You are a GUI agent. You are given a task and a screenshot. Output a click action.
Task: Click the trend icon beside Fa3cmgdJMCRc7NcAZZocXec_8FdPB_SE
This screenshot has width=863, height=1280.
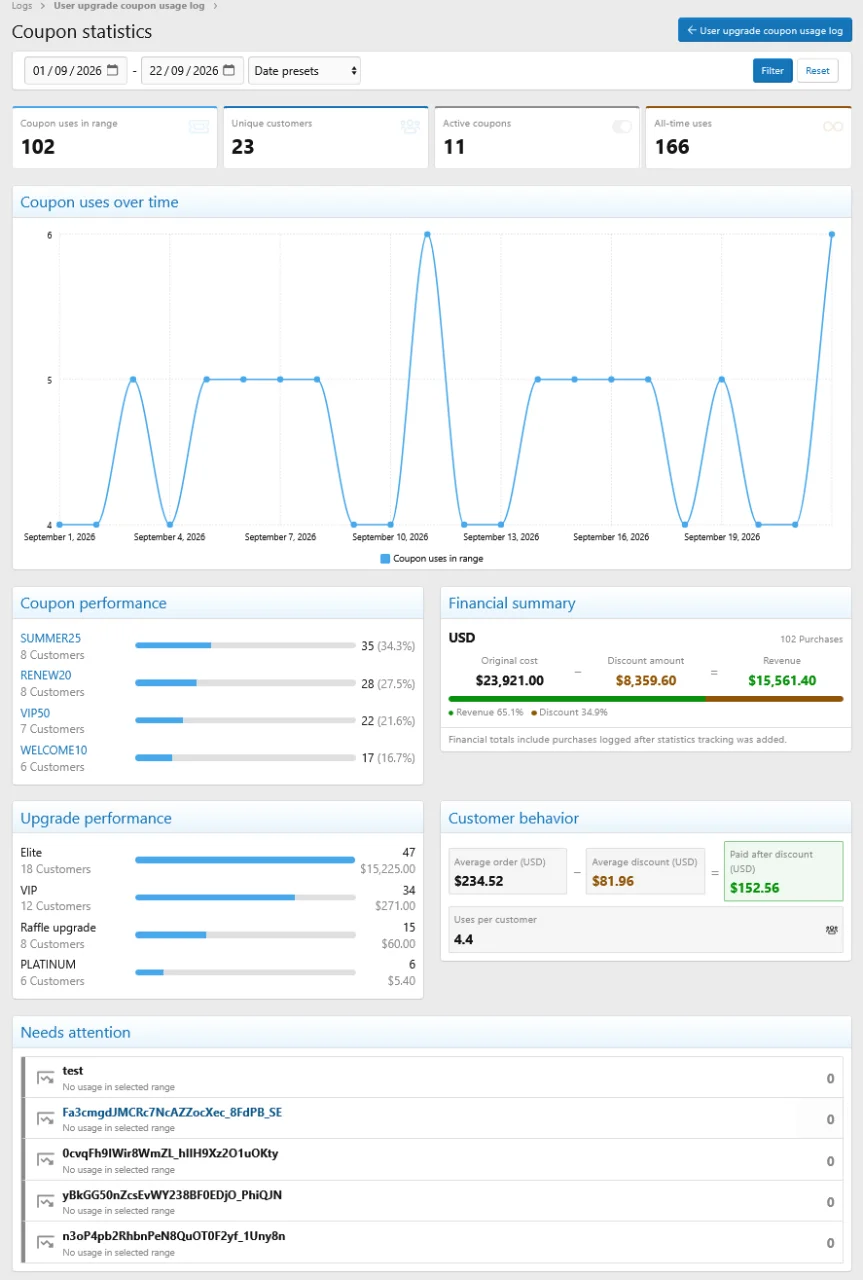point(45,1119)
